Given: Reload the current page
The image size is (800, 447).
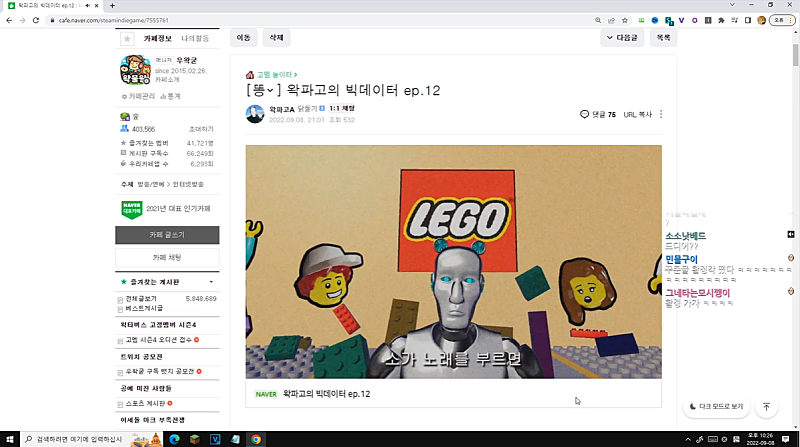Looking at the screenshot, I should click(x=36, y=20).
